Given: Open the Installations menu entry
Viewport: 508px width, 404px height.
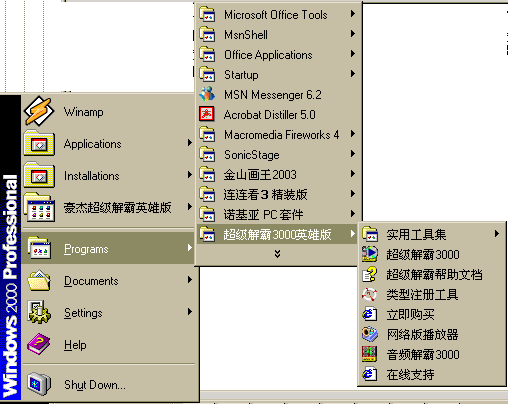Looking at the screenshot, I should tap(108, 176).
